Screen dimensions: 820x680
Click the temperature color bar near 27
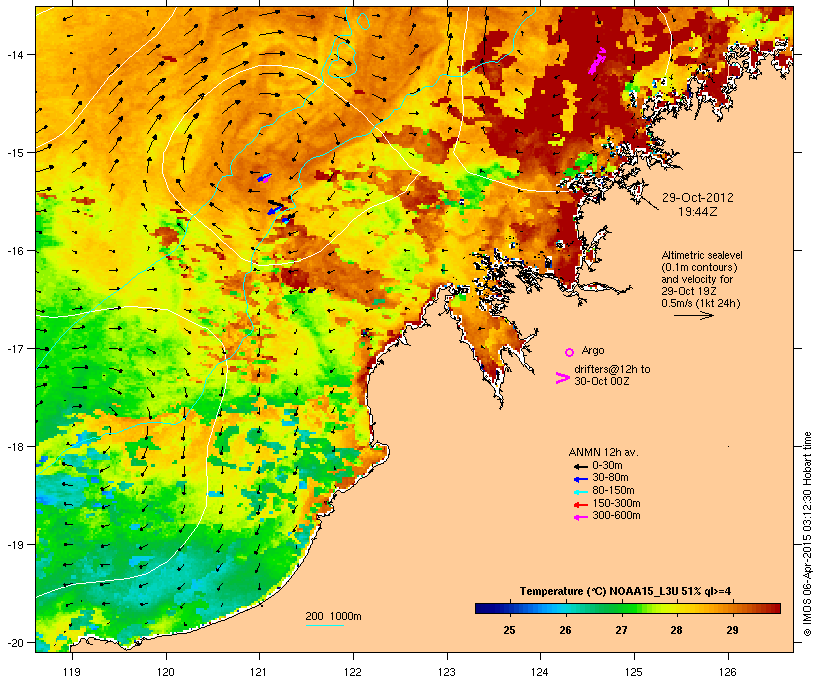tap(621, 608)
